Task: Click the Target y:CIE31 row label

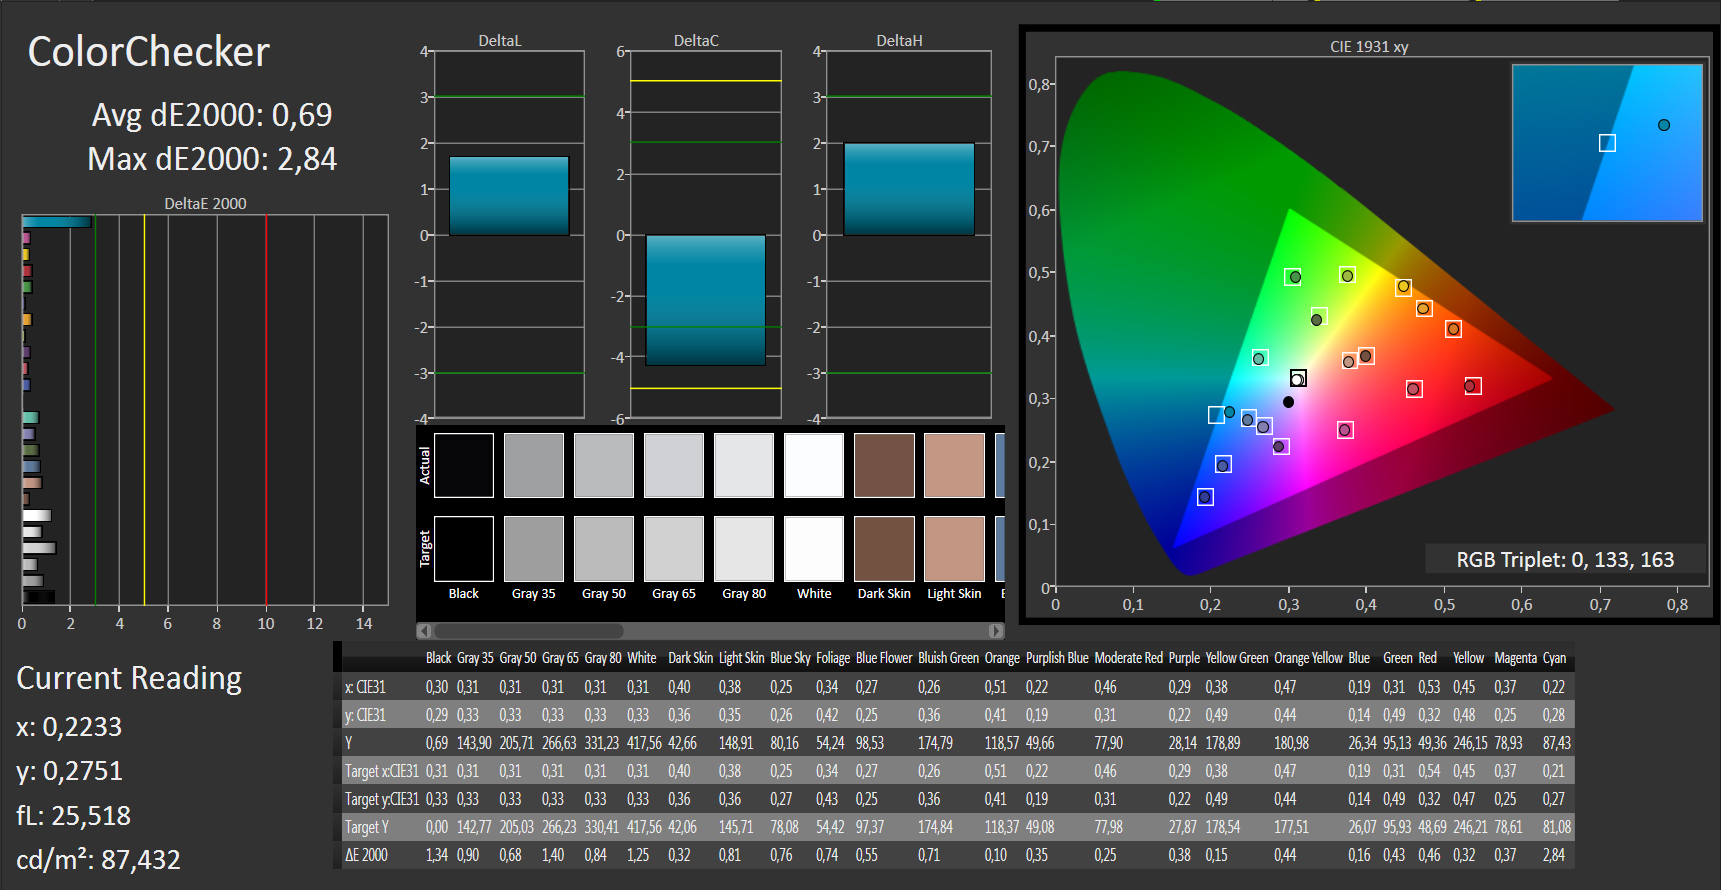Action: point(381,799)
